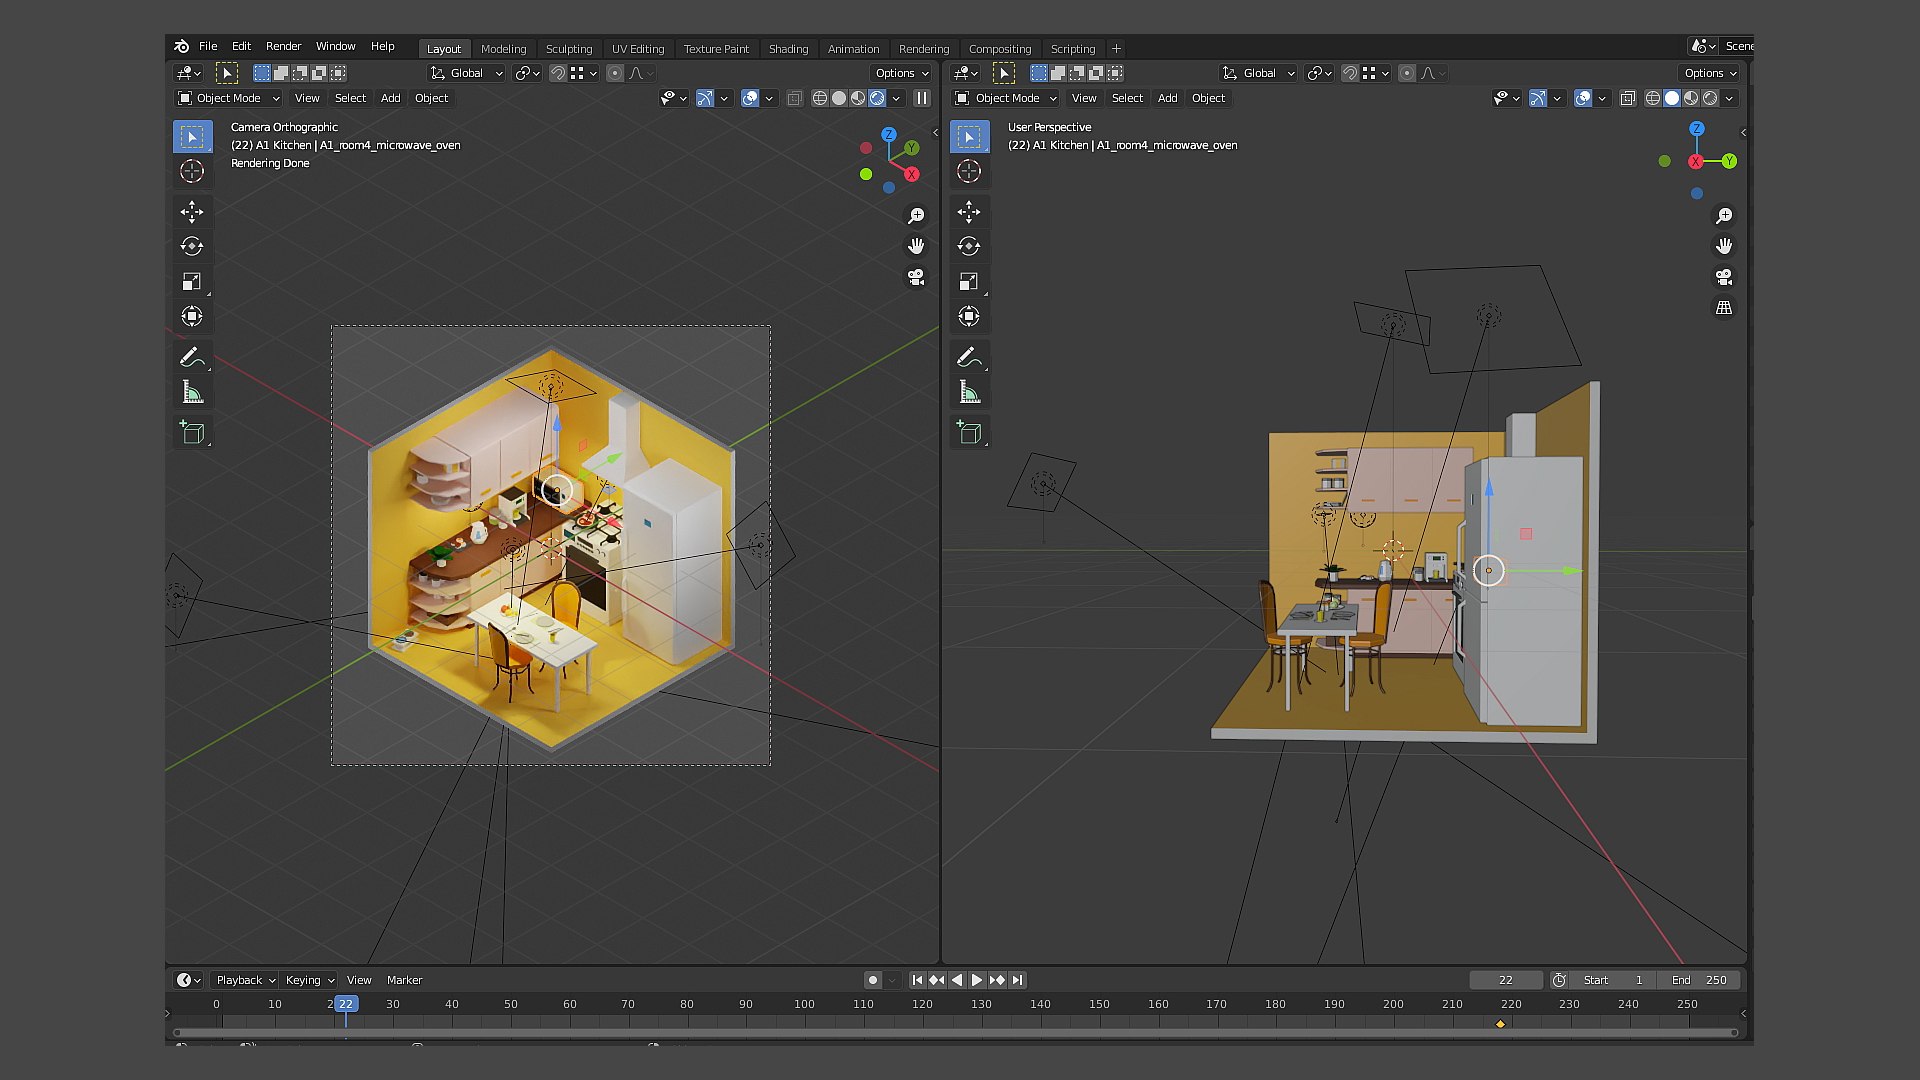Jump to the start frame button
Screen dimensions: 1920x1080
pos(917,980)
